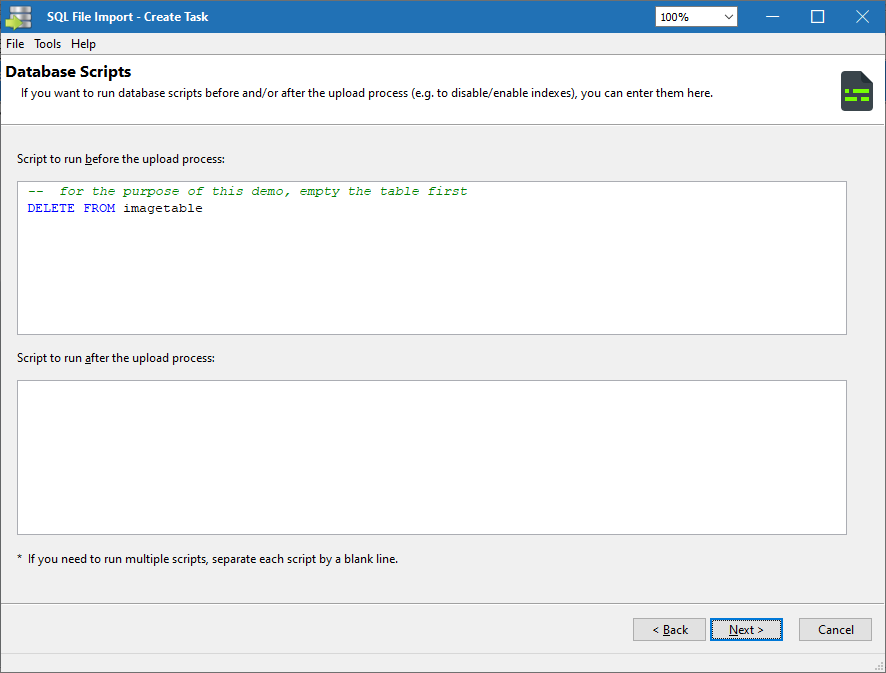
Task: Click the resize grip at bottom-right
Action: [x=880, y=667]
